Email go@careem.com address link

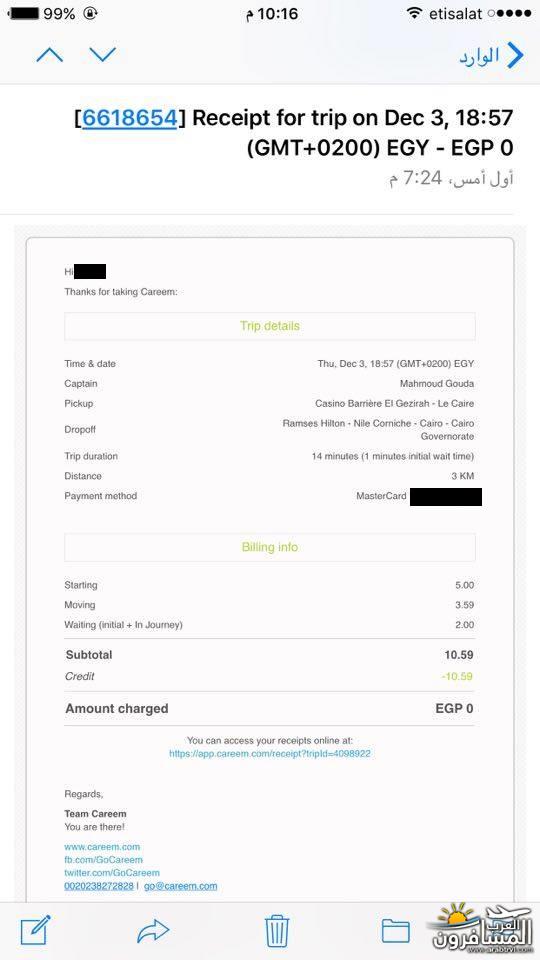coord(181,886)
